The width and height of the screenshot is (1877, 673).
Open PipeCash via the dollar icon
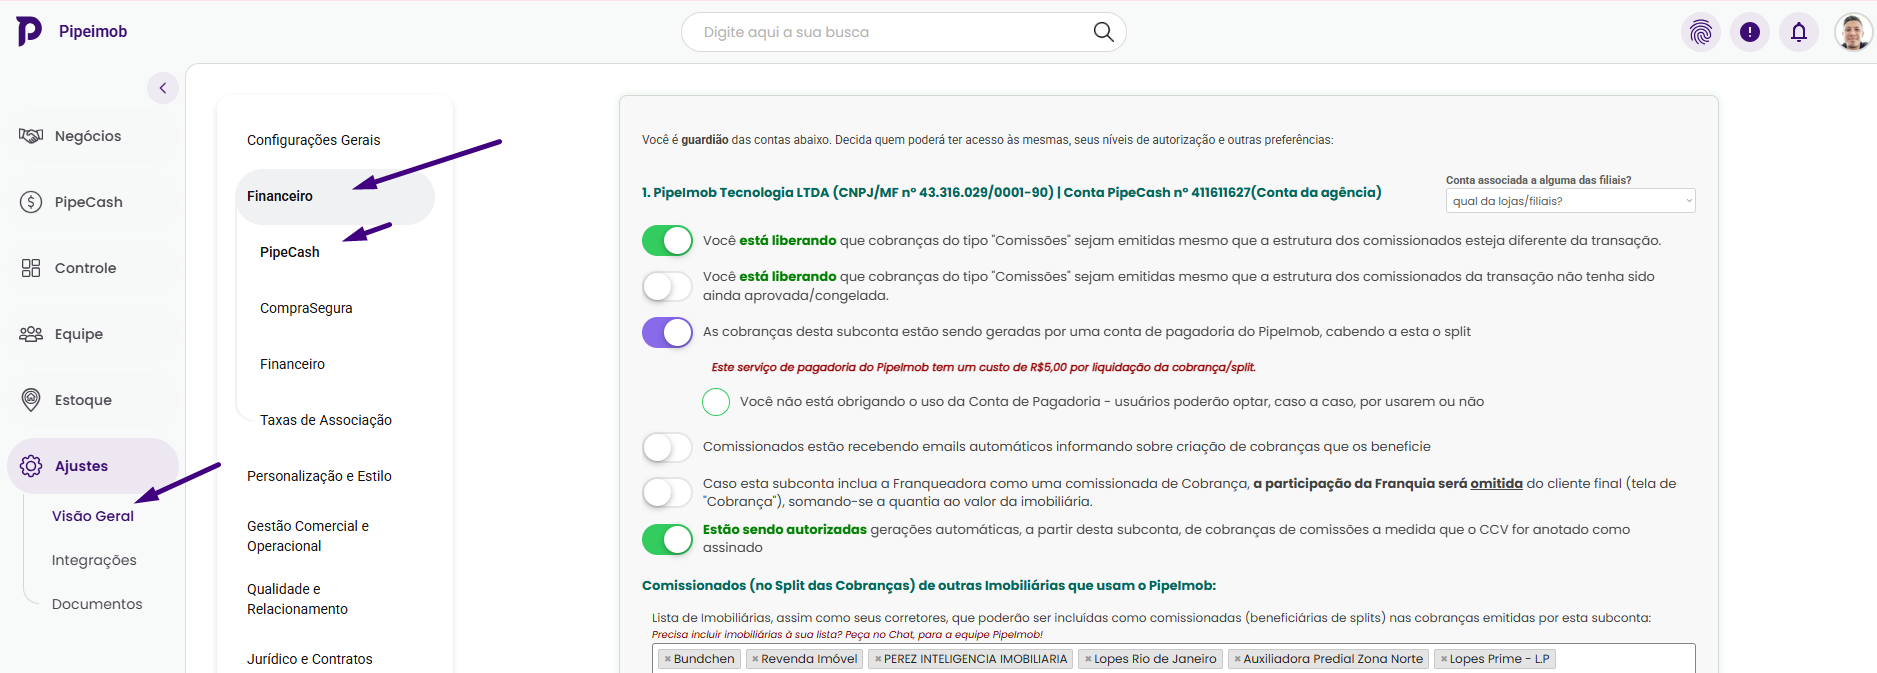(31, 202)
